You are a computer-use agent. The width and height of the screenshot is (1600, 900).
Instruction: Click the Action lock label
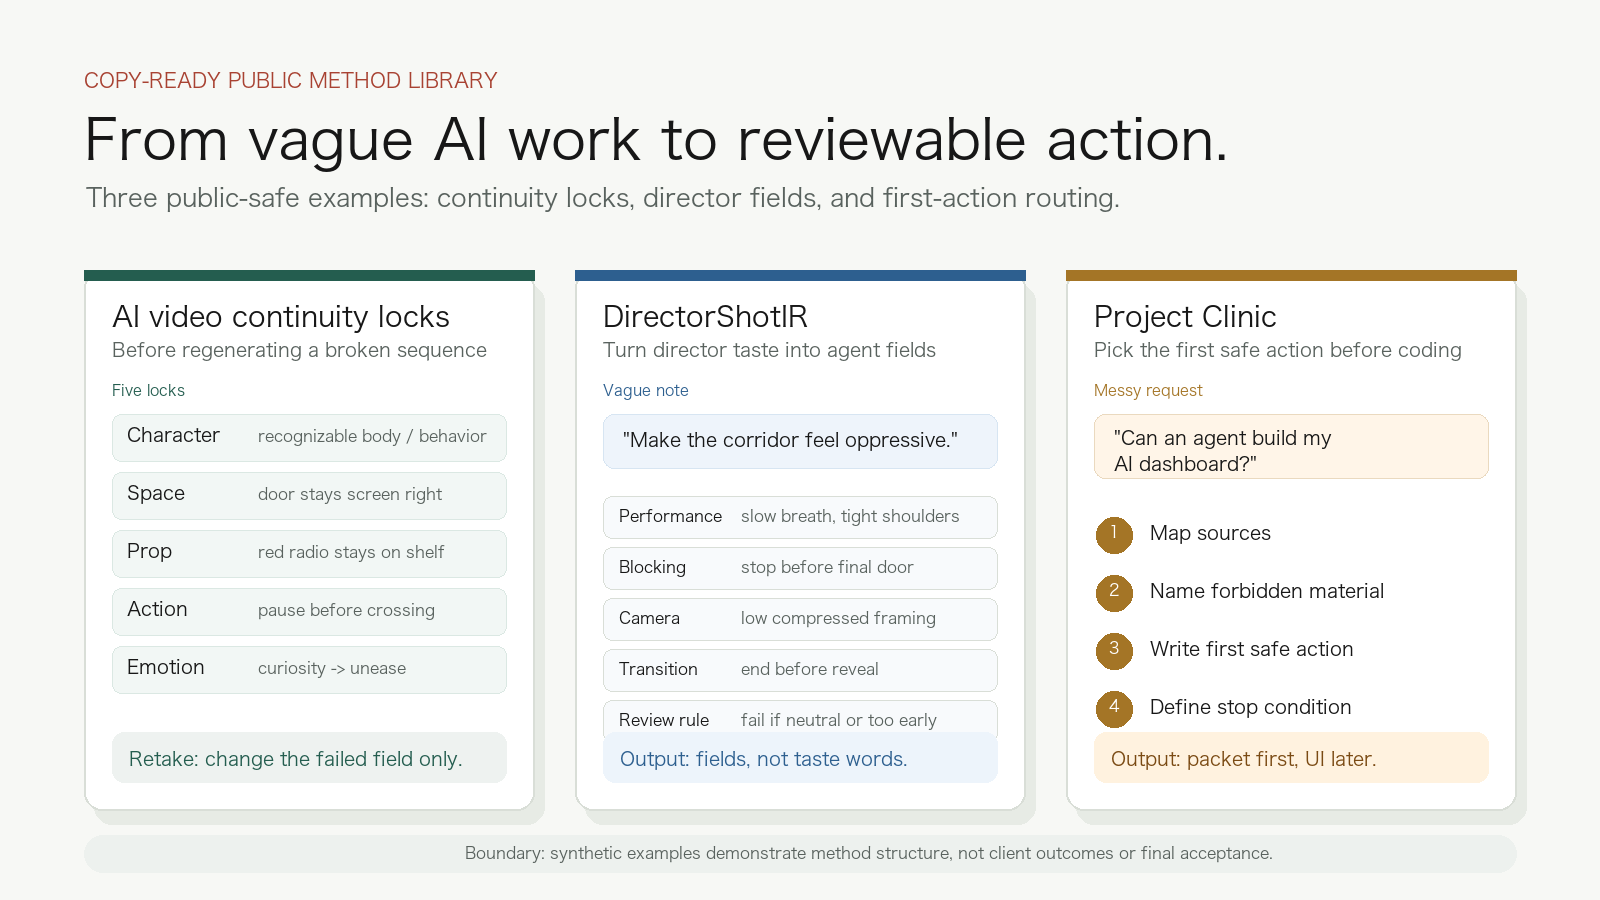click(157, 609)
